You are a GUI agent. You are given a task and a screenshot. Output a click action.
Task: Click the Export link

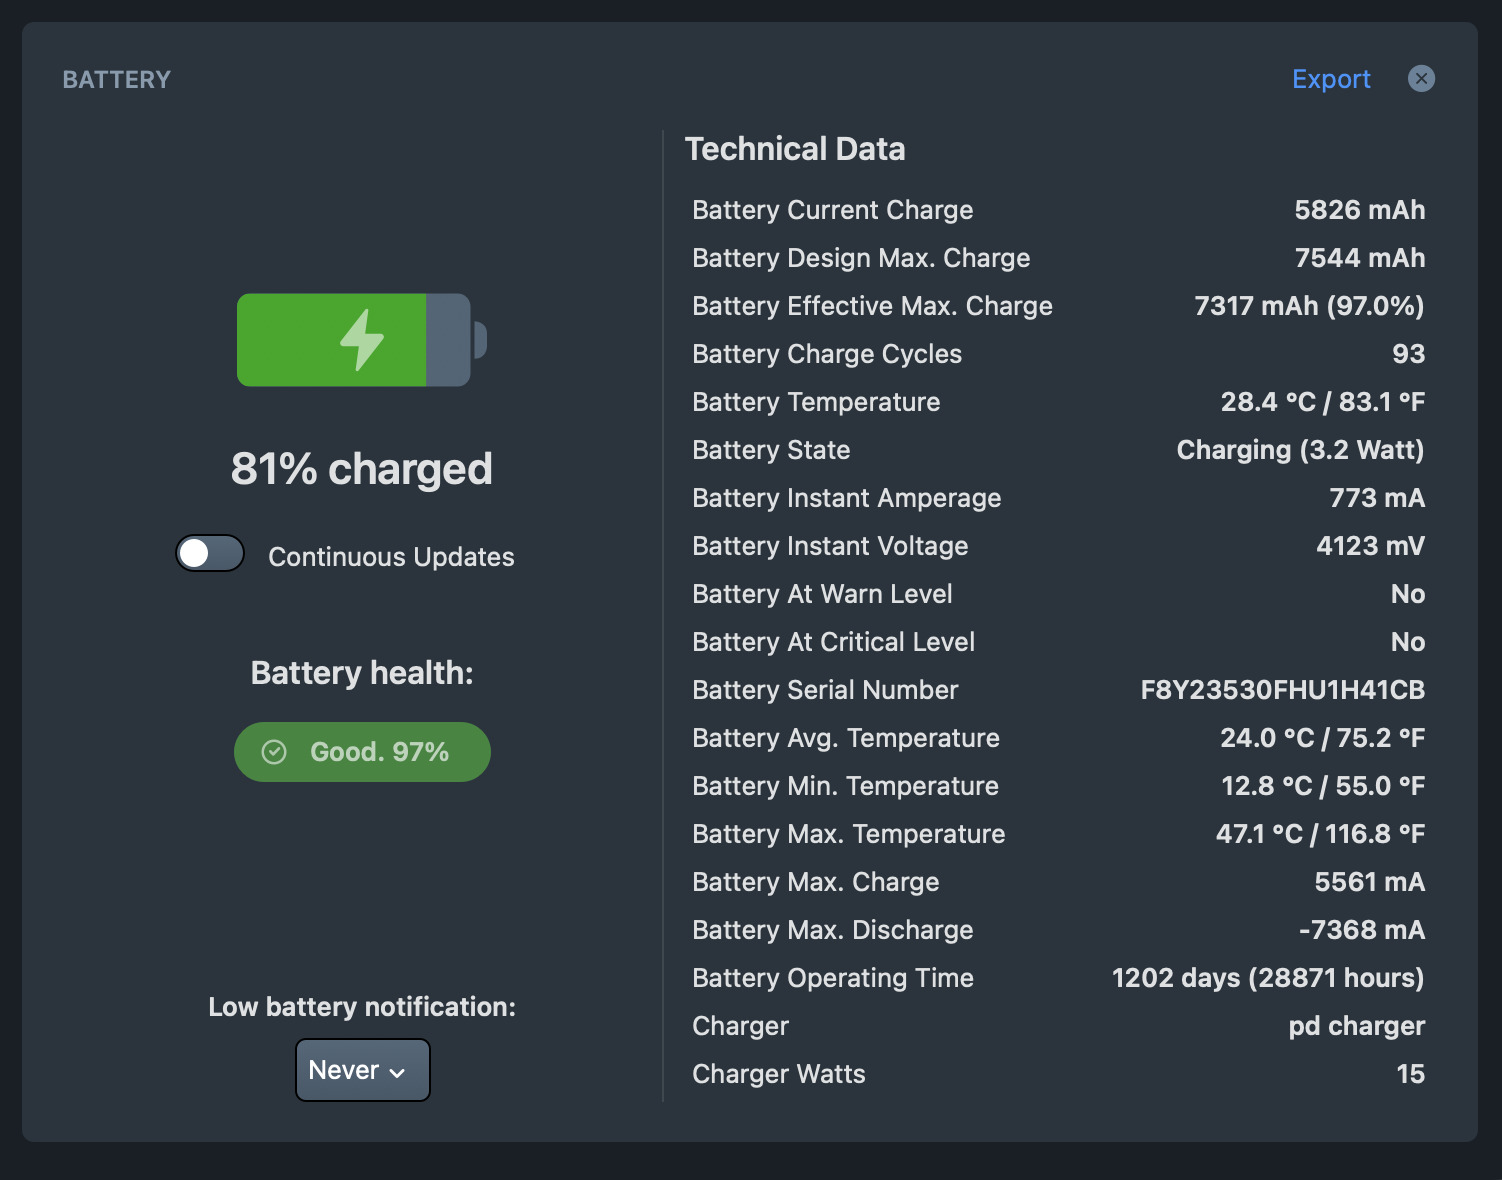point(1331,79)
